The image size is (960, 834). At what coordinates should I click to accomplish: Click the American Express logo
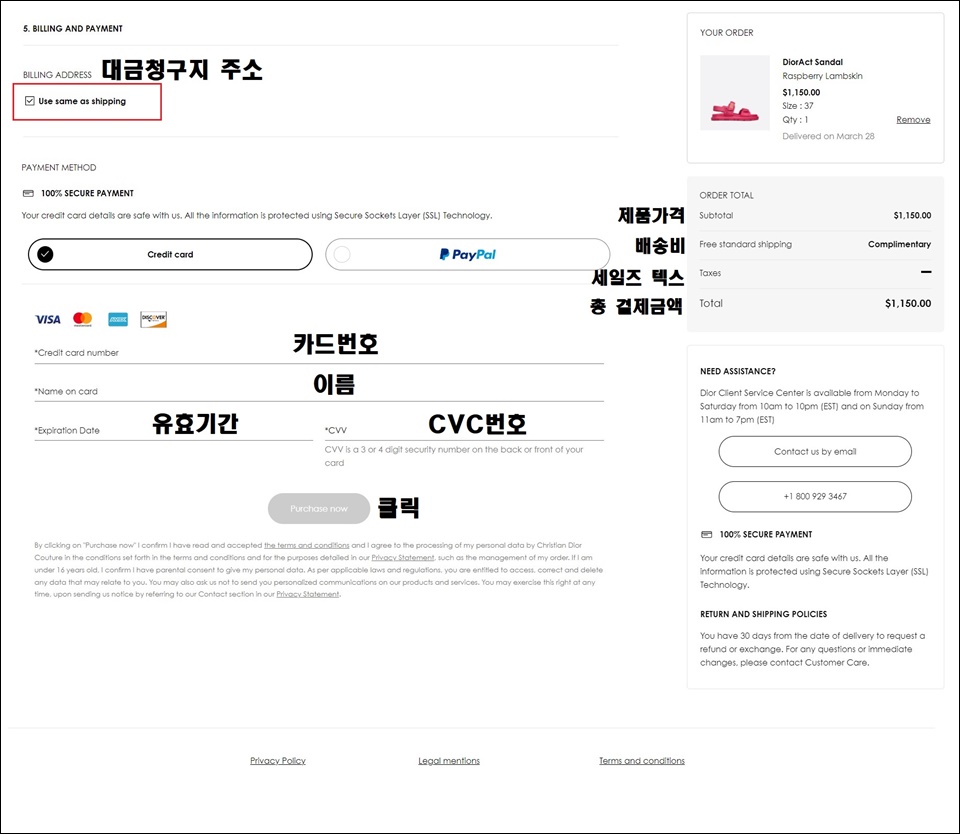(x=118, y=319)
